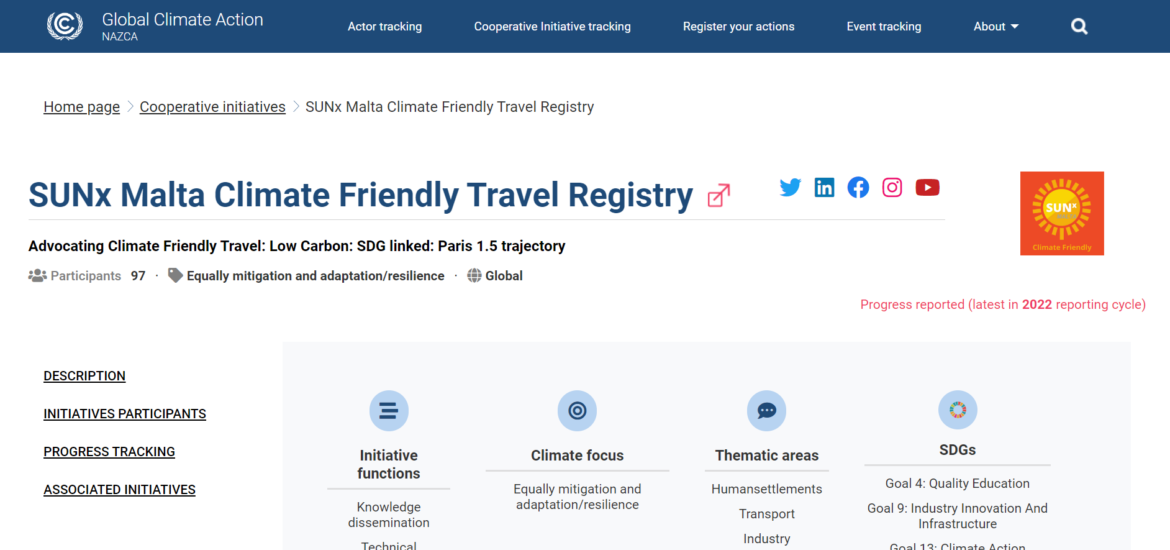Expand the About dropdown menu
The image size is (1170, 550).
coord(996,27)
